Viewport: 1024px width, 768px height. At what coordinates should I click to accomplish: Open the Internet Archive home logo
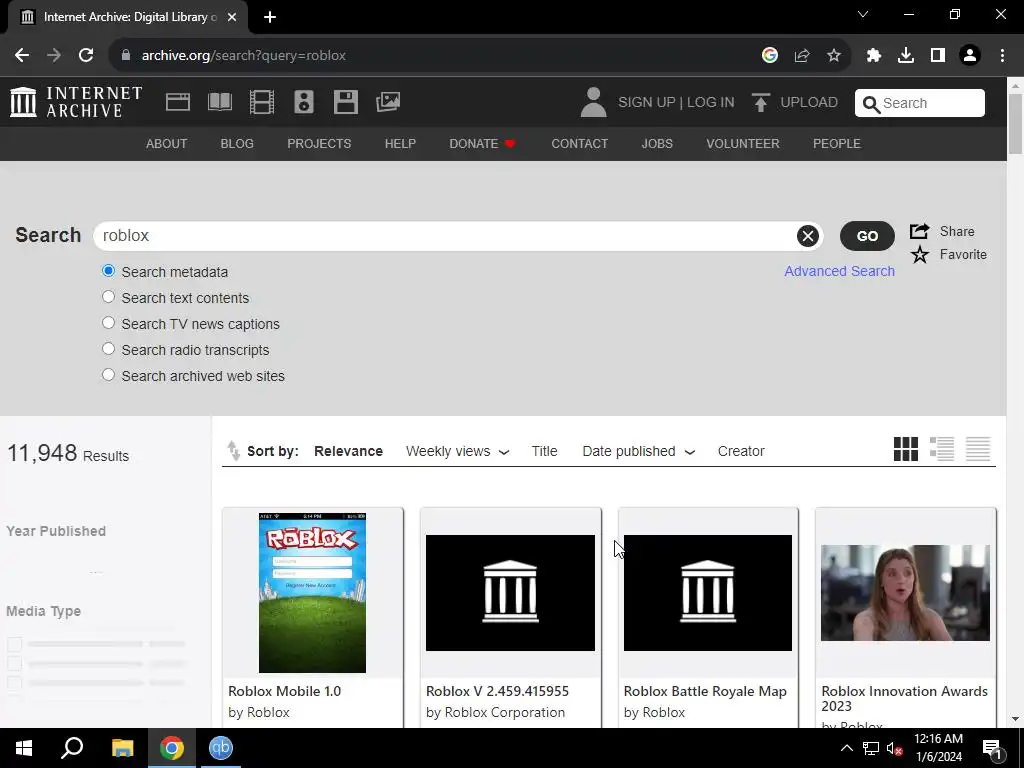76,102
